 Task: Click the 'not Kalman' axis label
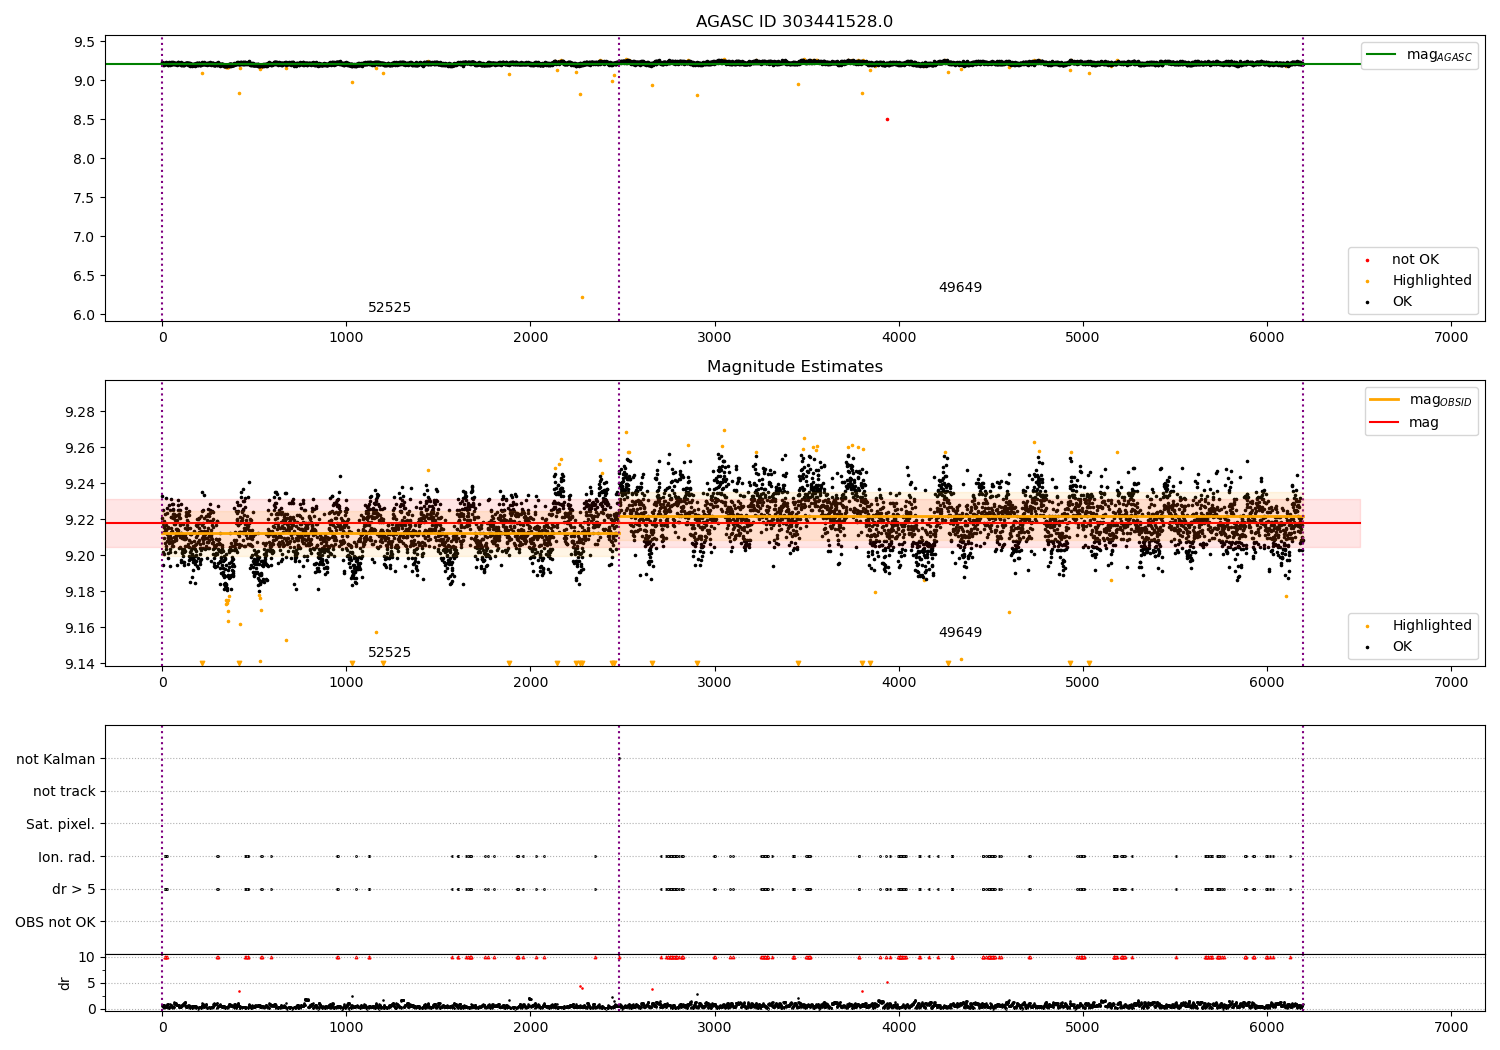(56, 760)
